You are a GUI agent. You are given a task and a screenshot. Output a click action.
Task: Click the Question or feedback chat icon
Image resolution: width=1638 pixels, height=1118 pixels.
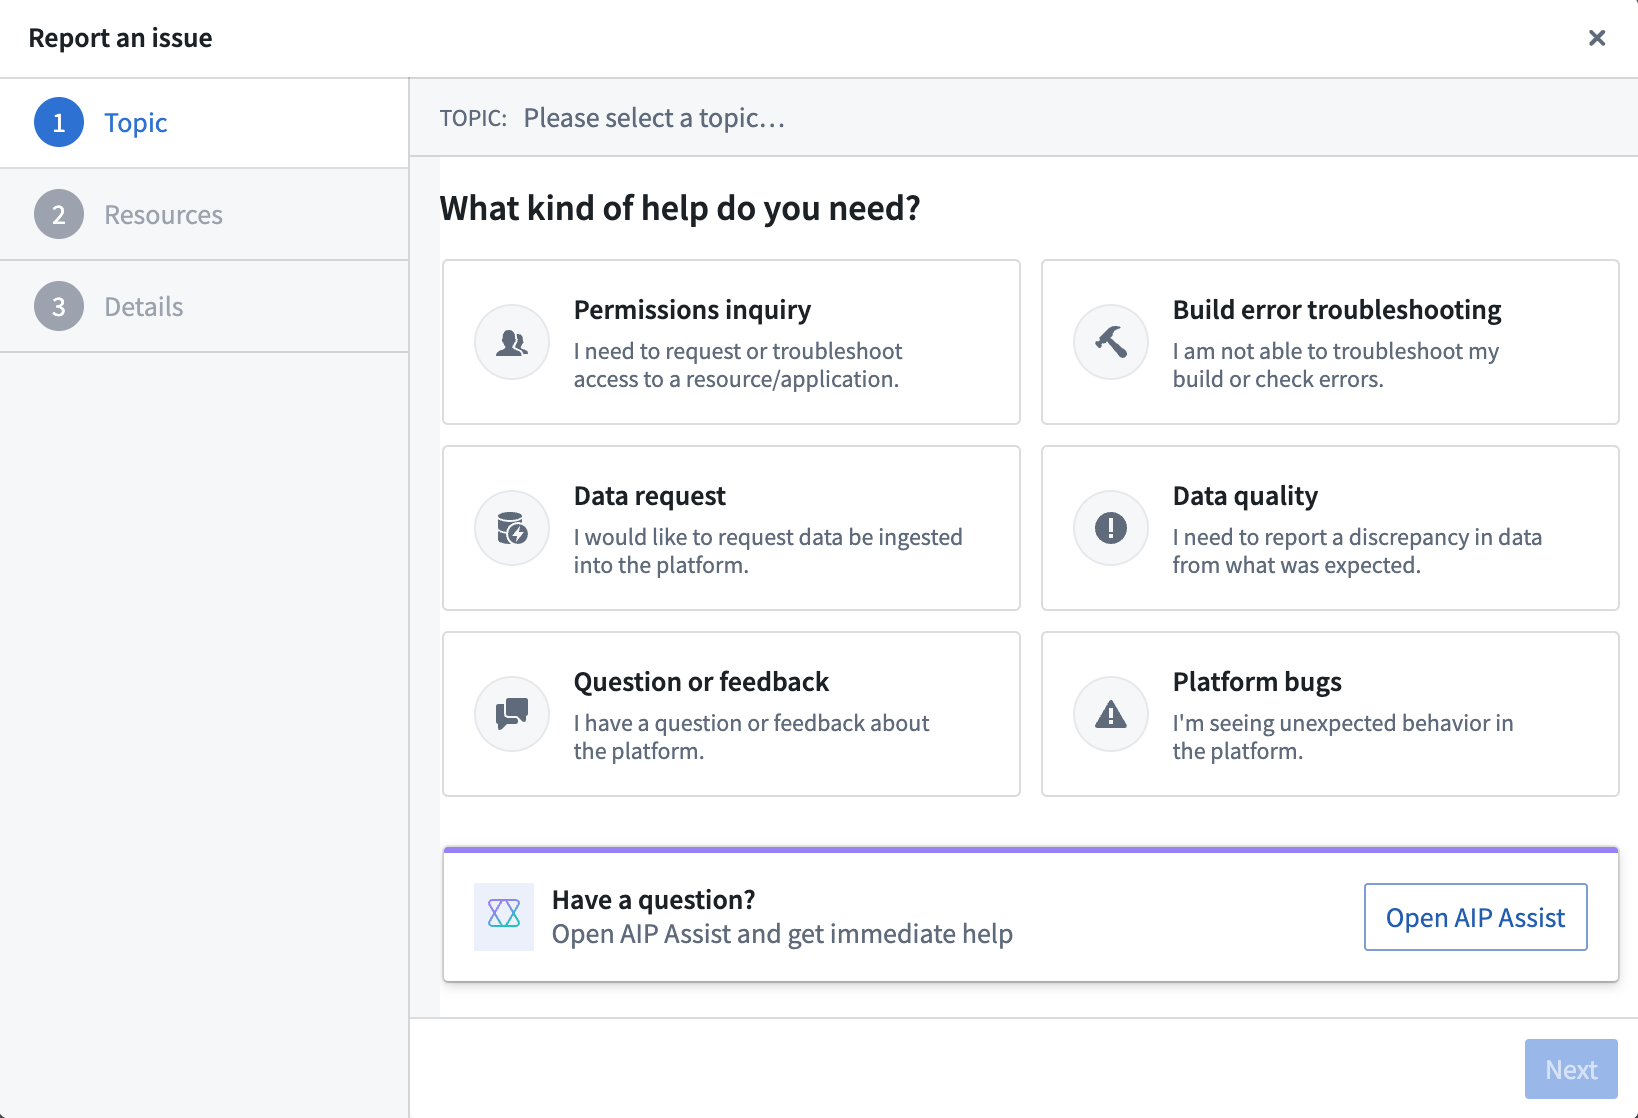(x=512, y=715)
